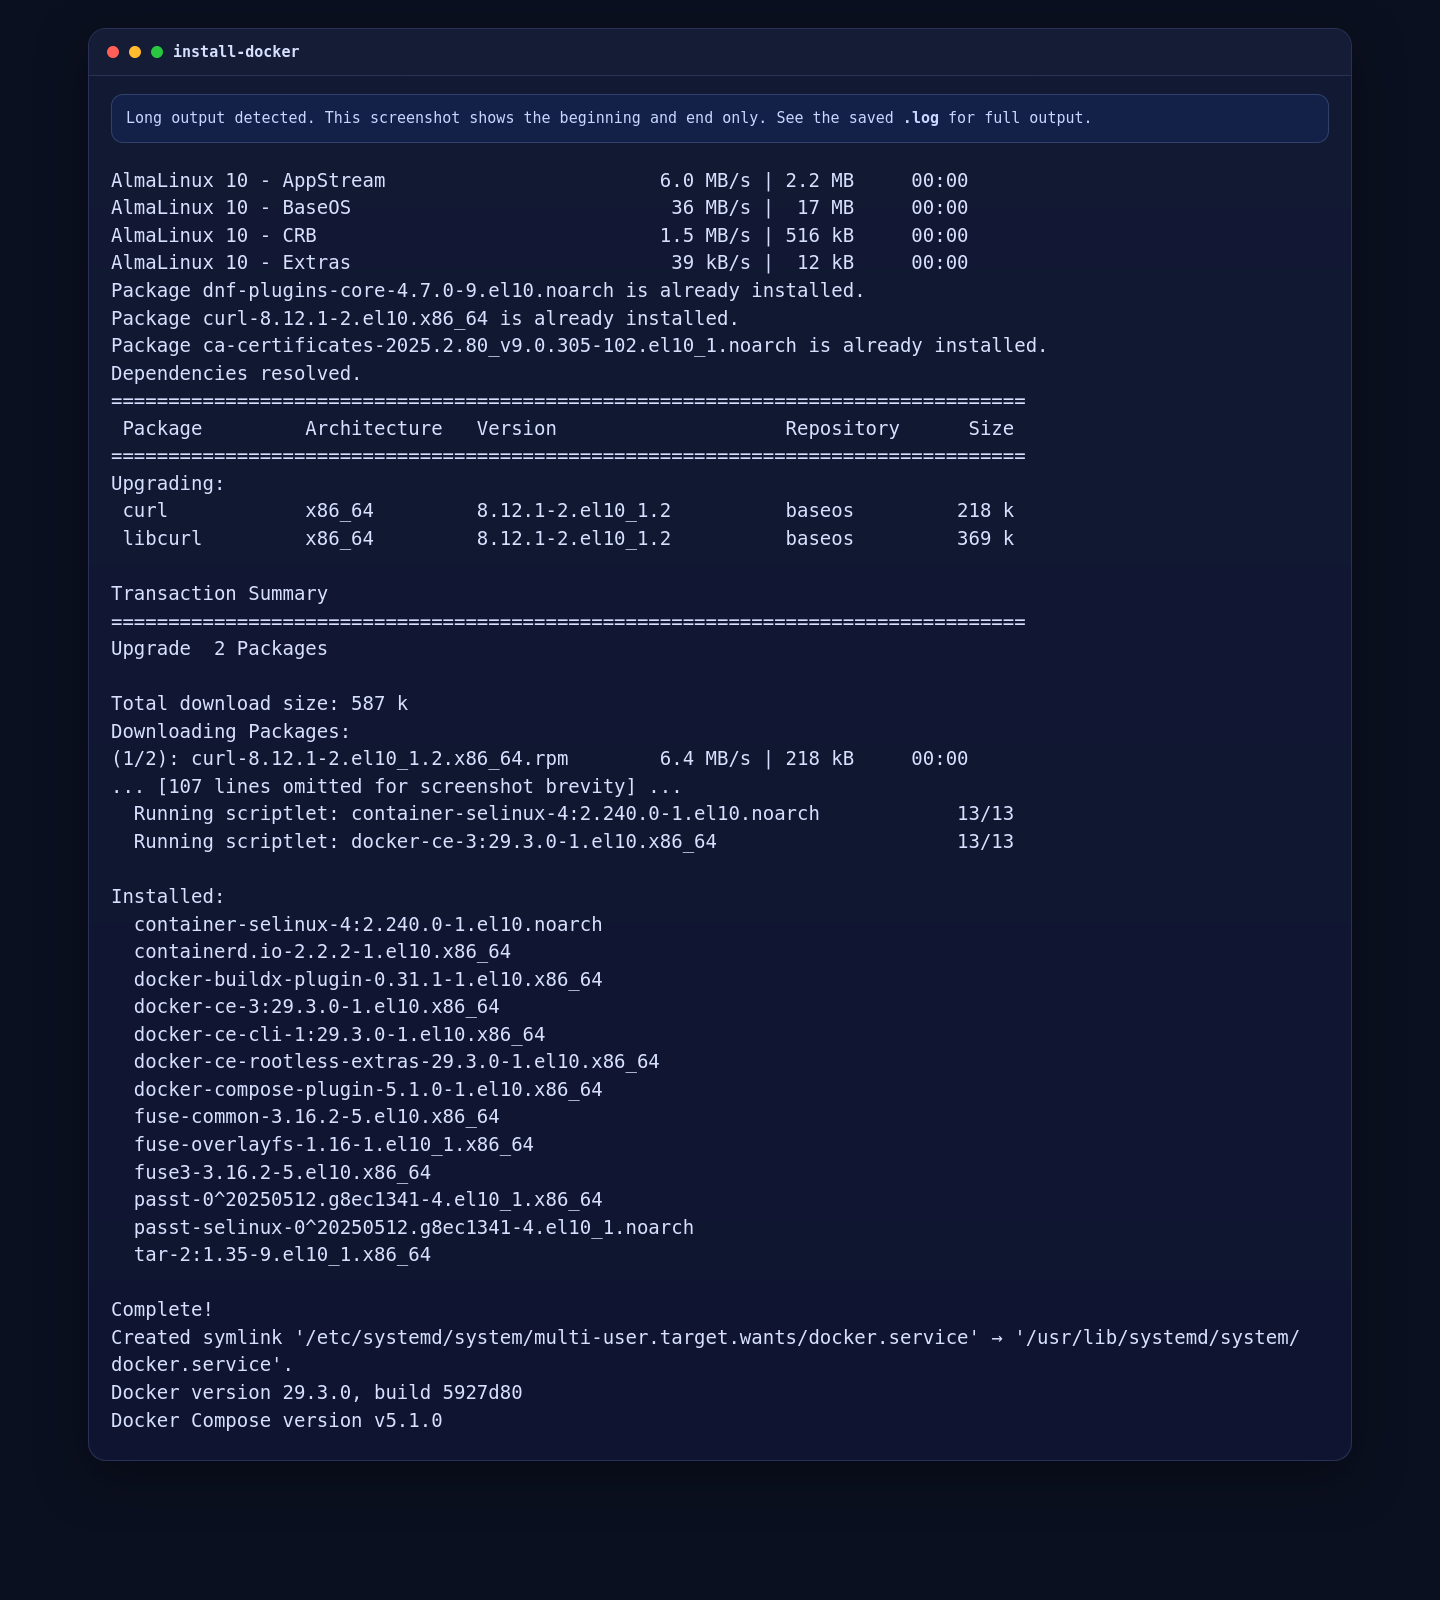Click the curl upgrade table row
1440x1600 pixels.
(568, 511)
